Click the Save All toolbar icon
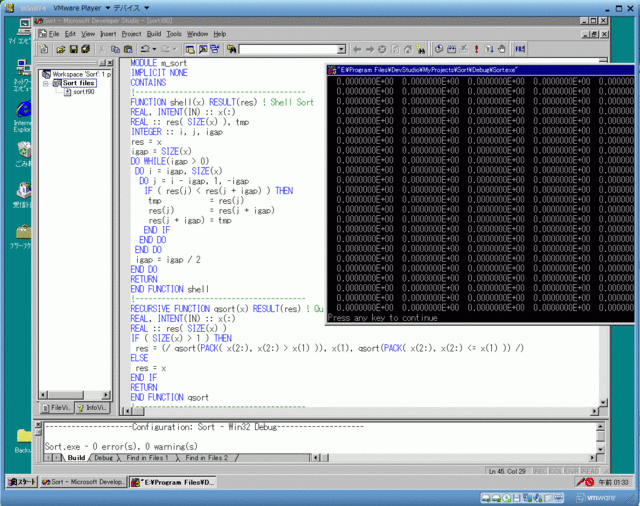The image size is (640, 506). tap(86, 49)
